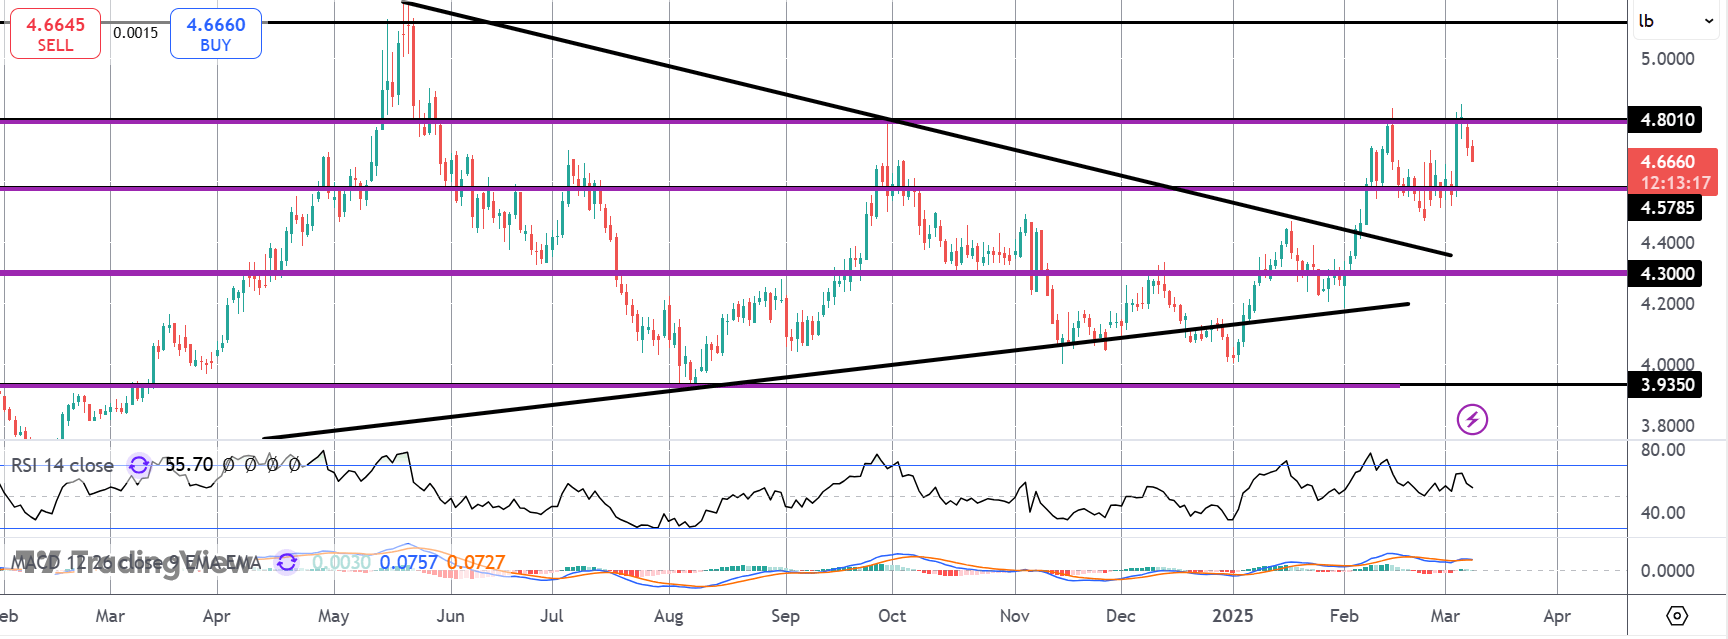Click the red SELL 4.6645 button
Screen dimensions: 1728x639
(55, 34)
